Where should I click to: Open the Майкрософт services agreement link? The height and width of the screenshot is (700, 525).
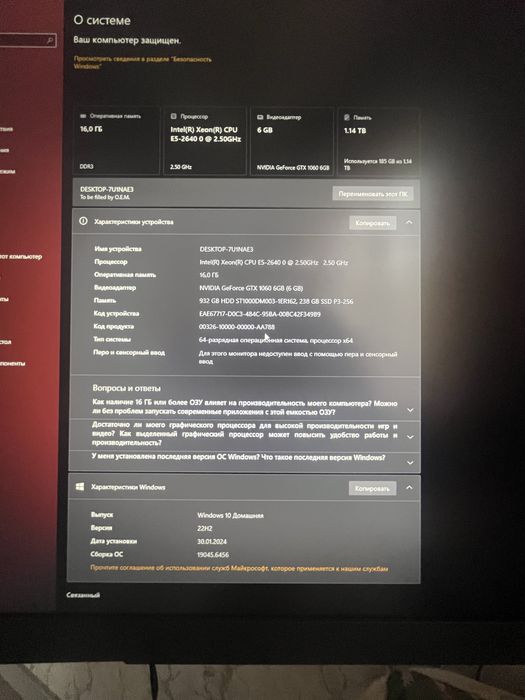click(x=239, y=568)
